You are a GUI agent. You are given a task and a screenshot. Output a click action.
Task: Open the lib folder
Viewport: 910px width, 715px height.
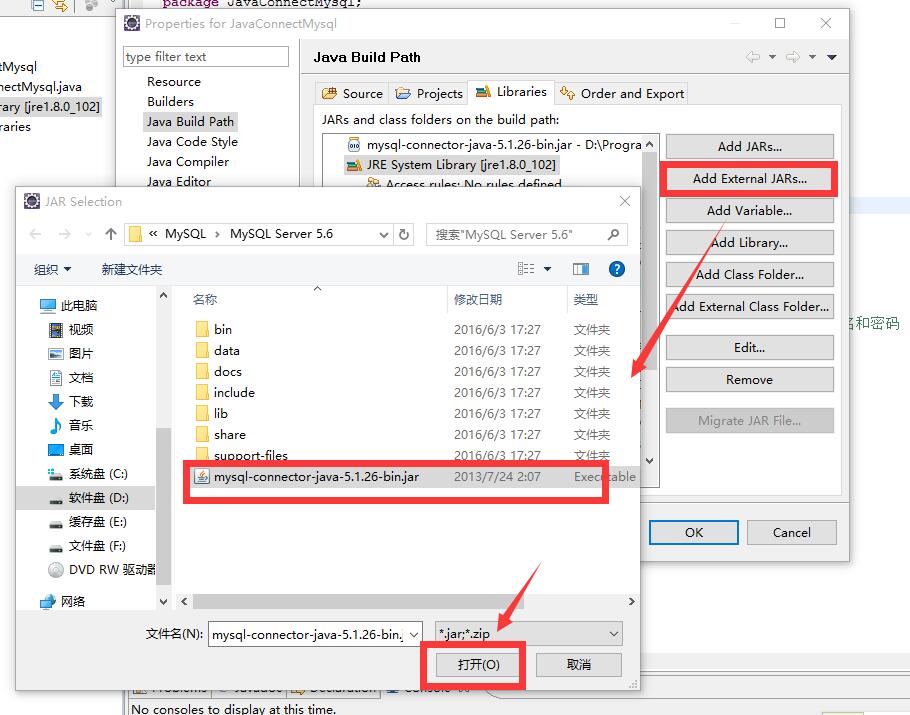pos(222,413)
